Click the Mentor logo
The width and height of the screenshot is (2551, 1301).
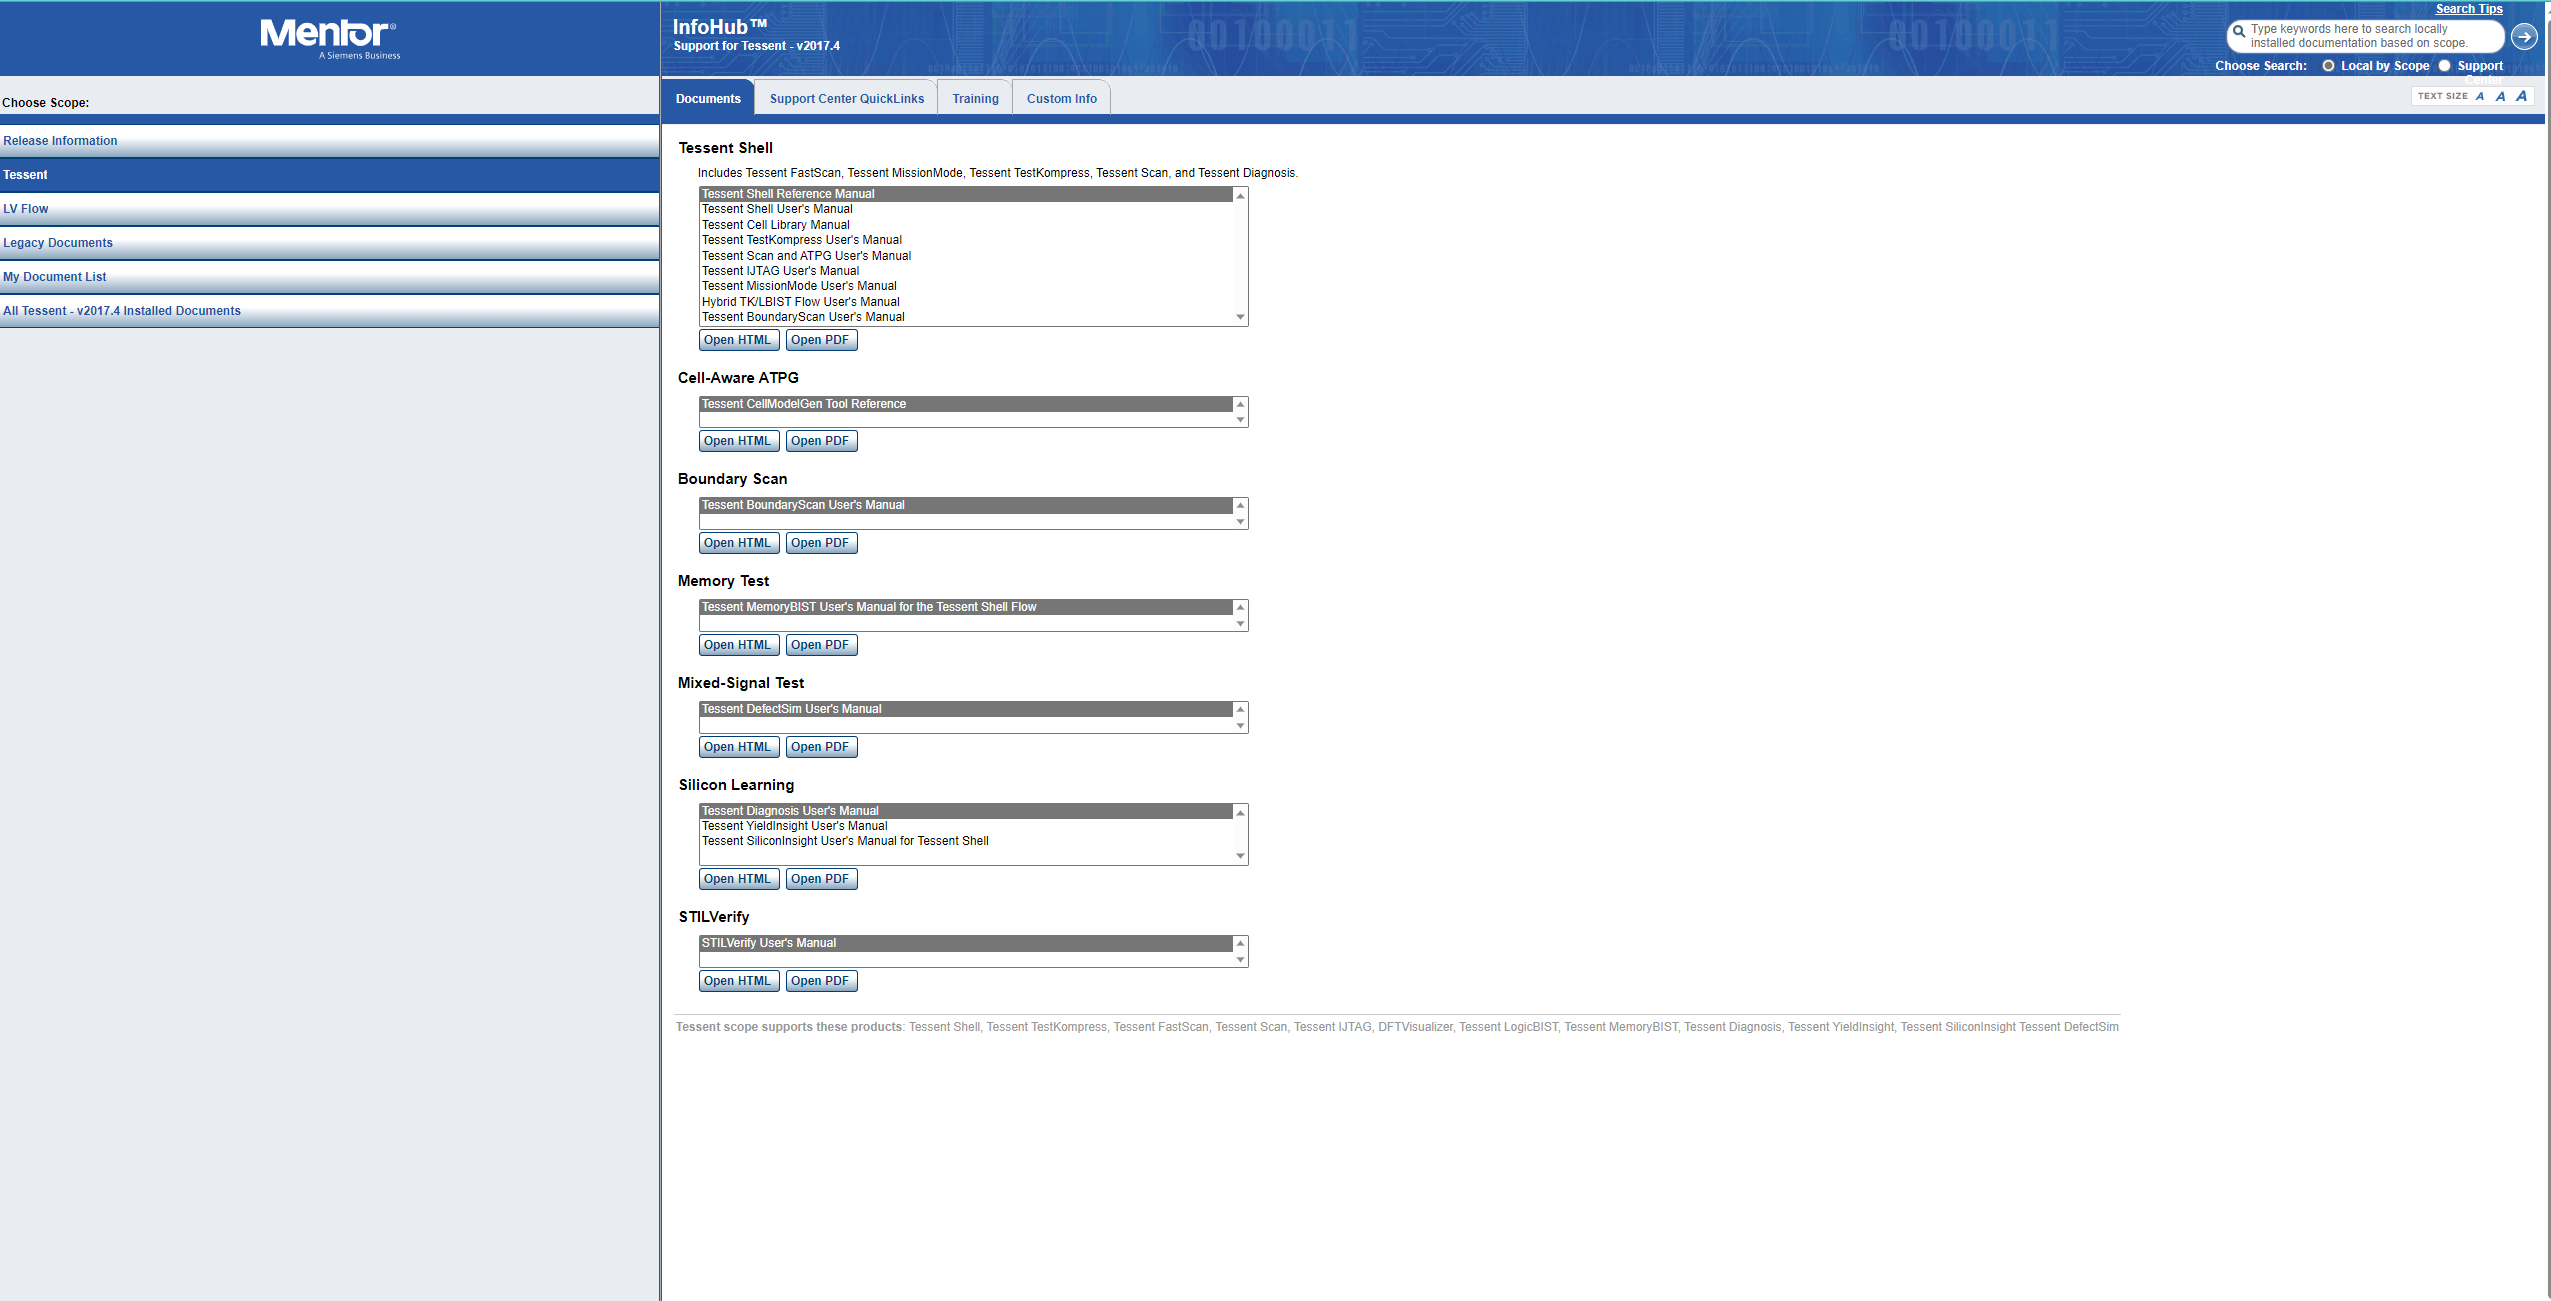(329, 38)
